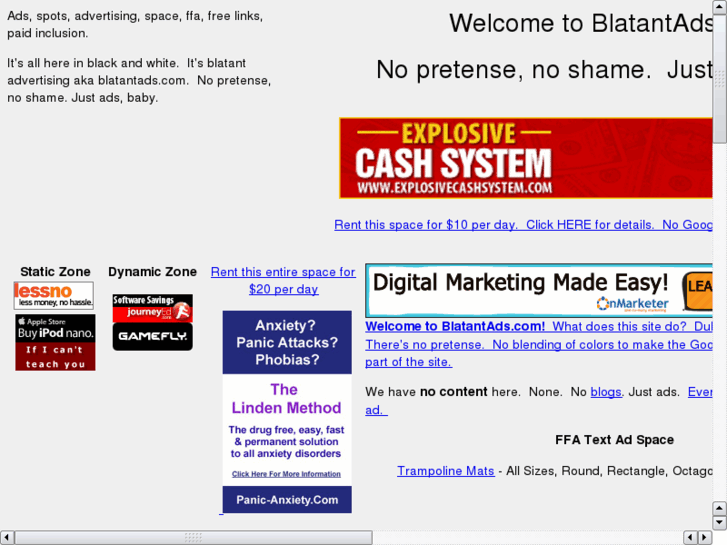Open the Panic-Anxiety.Com footer banner
Viewport: 727px width, 545px height.
[287, 500]
